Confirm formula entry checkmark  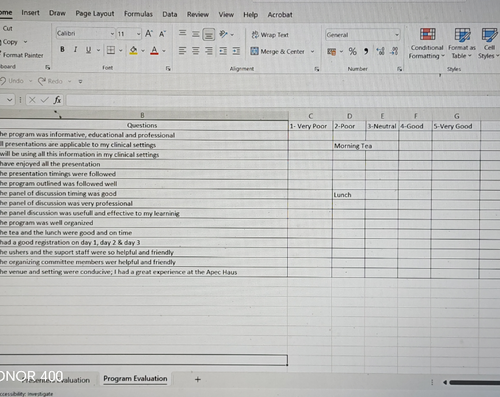pos(44,100)
